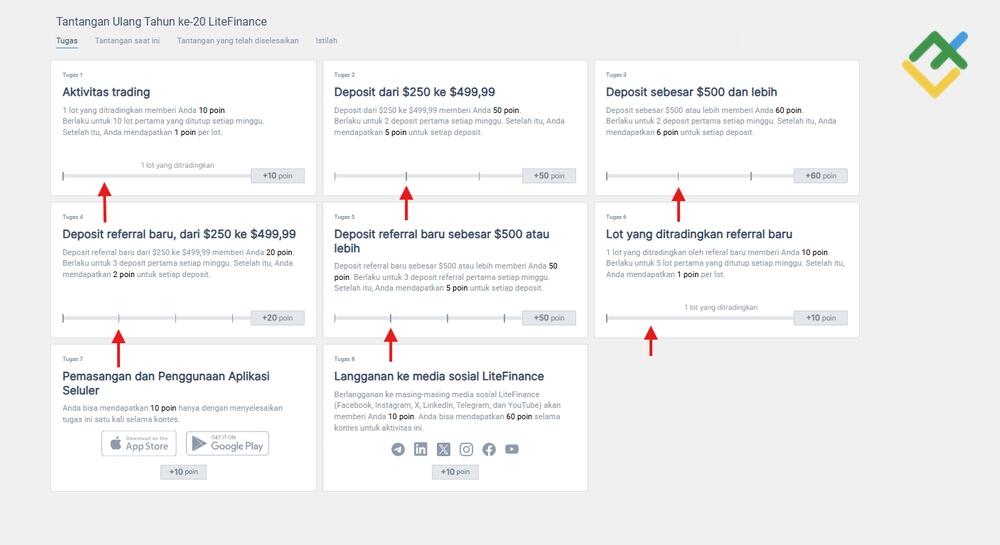This screenshot has height=545, width=1000.
Task: Click +10 poin in Lot referral baru card
Action: click(821, 318)
